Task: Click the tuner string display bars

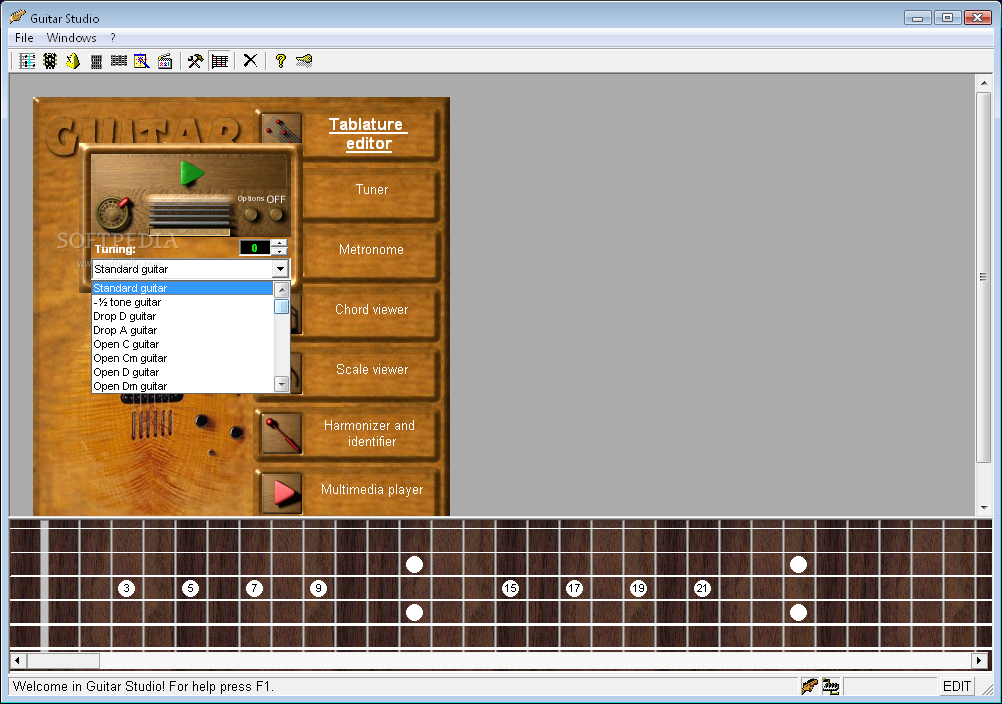Action: pyautogui.click(x=189, y=215)
